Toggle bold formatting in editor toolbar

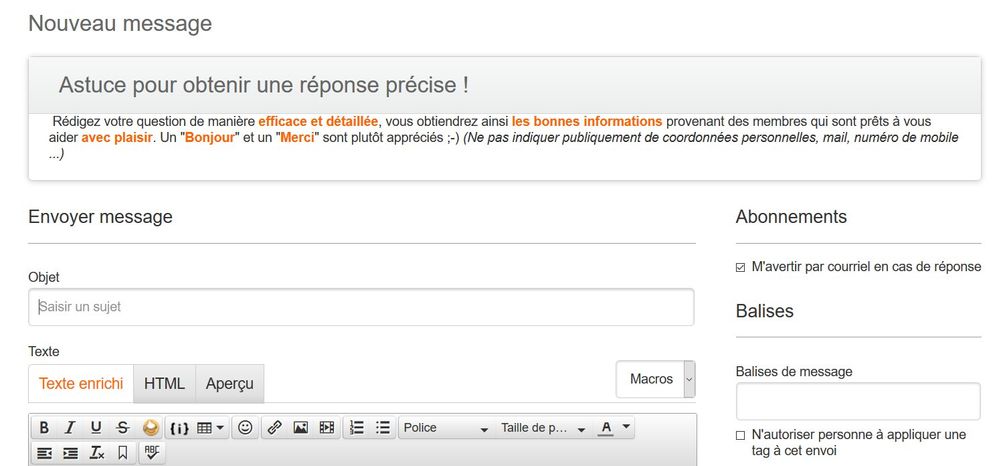[44, 428]
